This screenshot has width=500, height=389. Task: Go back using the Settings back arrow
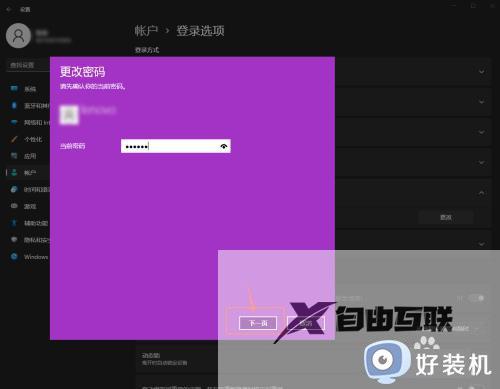tap(9, 9)
